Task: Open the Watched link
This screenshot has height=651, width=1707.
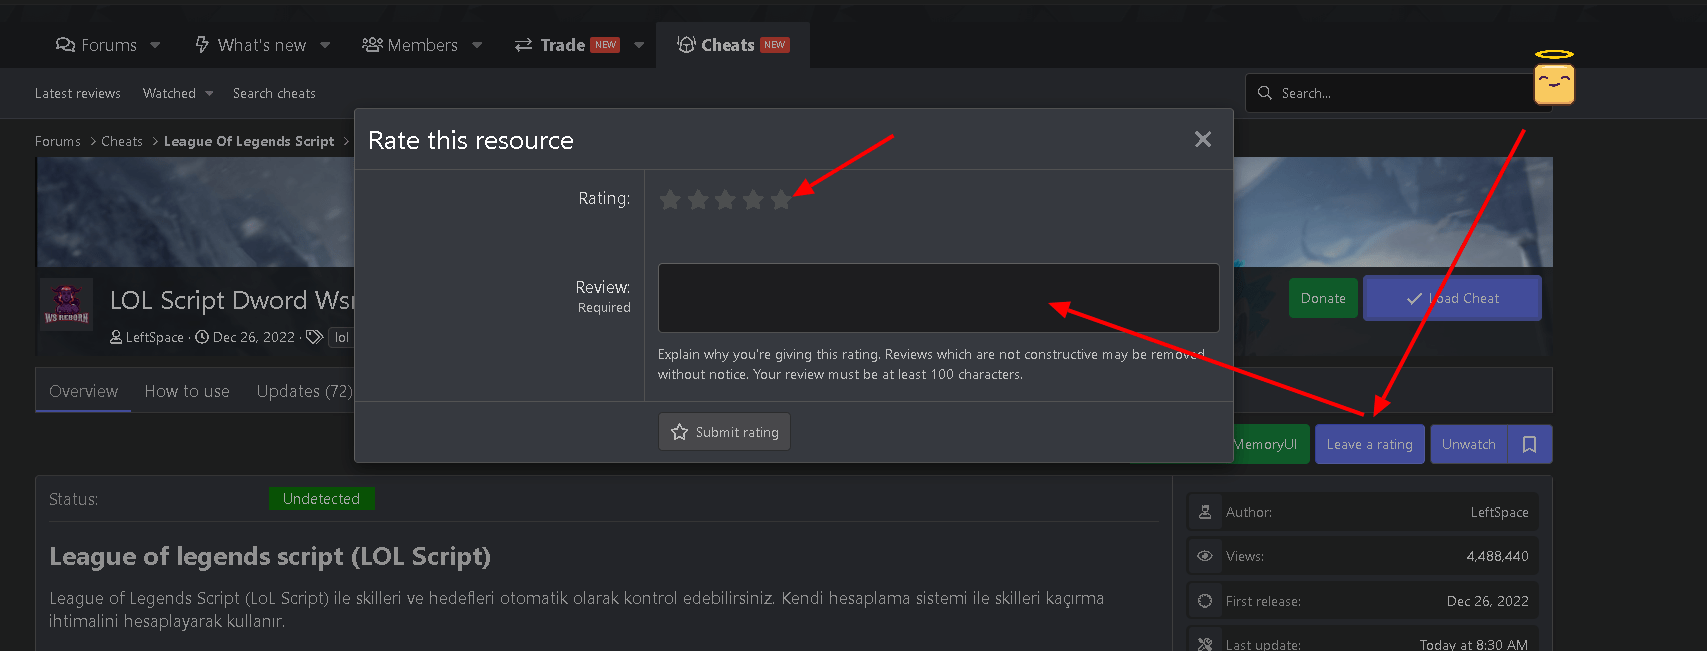Action: tap(169, 93)
